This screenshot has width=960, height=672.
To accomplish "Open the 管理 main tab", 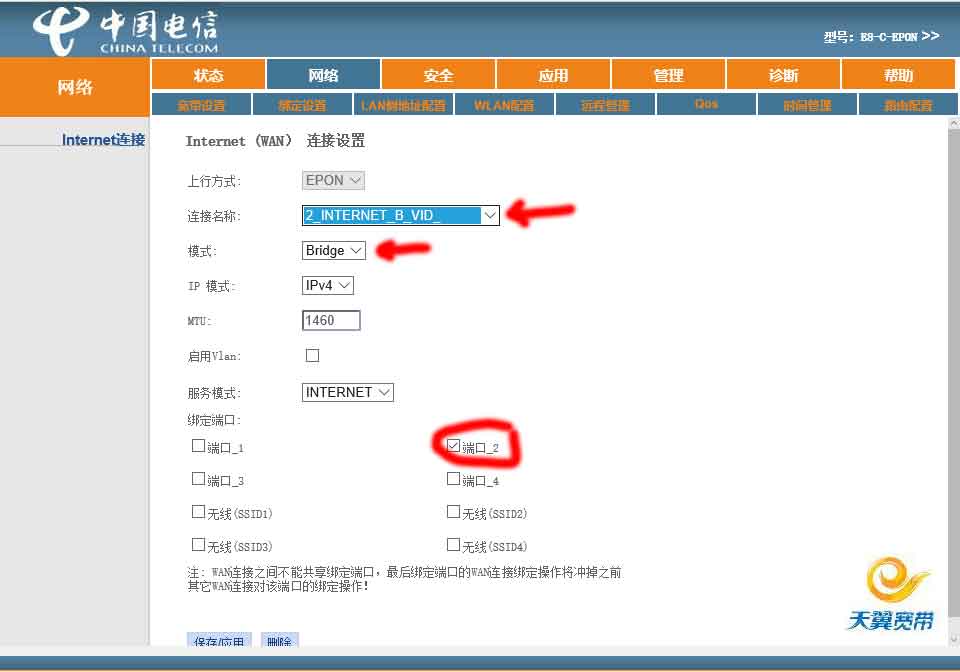I will pos(669,75).
